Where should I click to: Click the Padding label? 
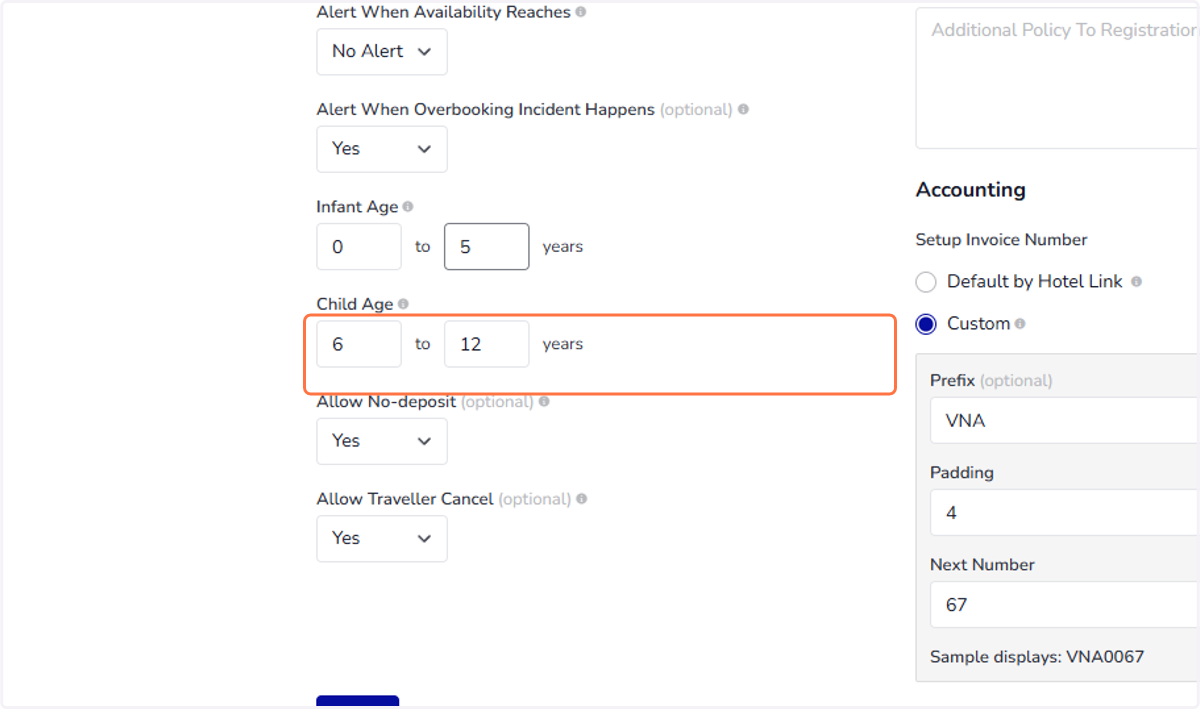pyautogui.click(x=962, y=473)
